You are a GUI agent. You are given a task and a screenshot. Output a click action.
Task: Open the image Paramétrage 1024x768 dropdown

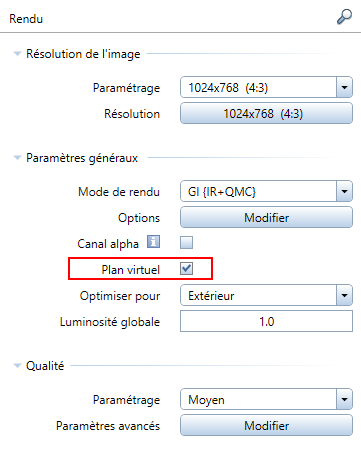coord(266,87)
